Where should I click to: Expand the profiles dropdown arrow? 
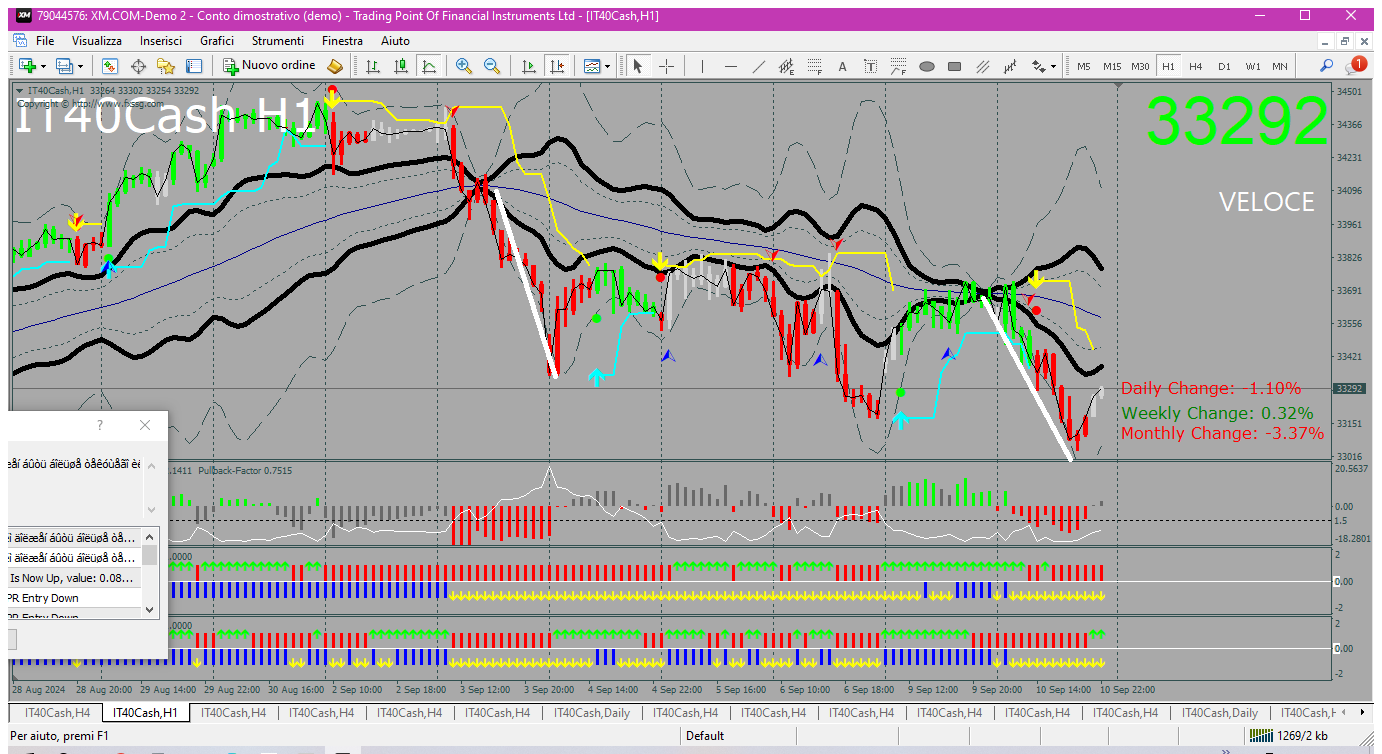tap(81, 66)
